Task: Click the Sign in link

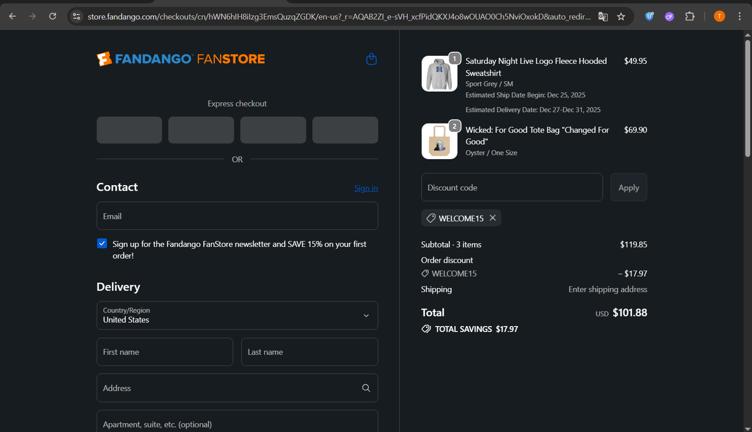Action: pyautogui.click(x=366, y=188)
